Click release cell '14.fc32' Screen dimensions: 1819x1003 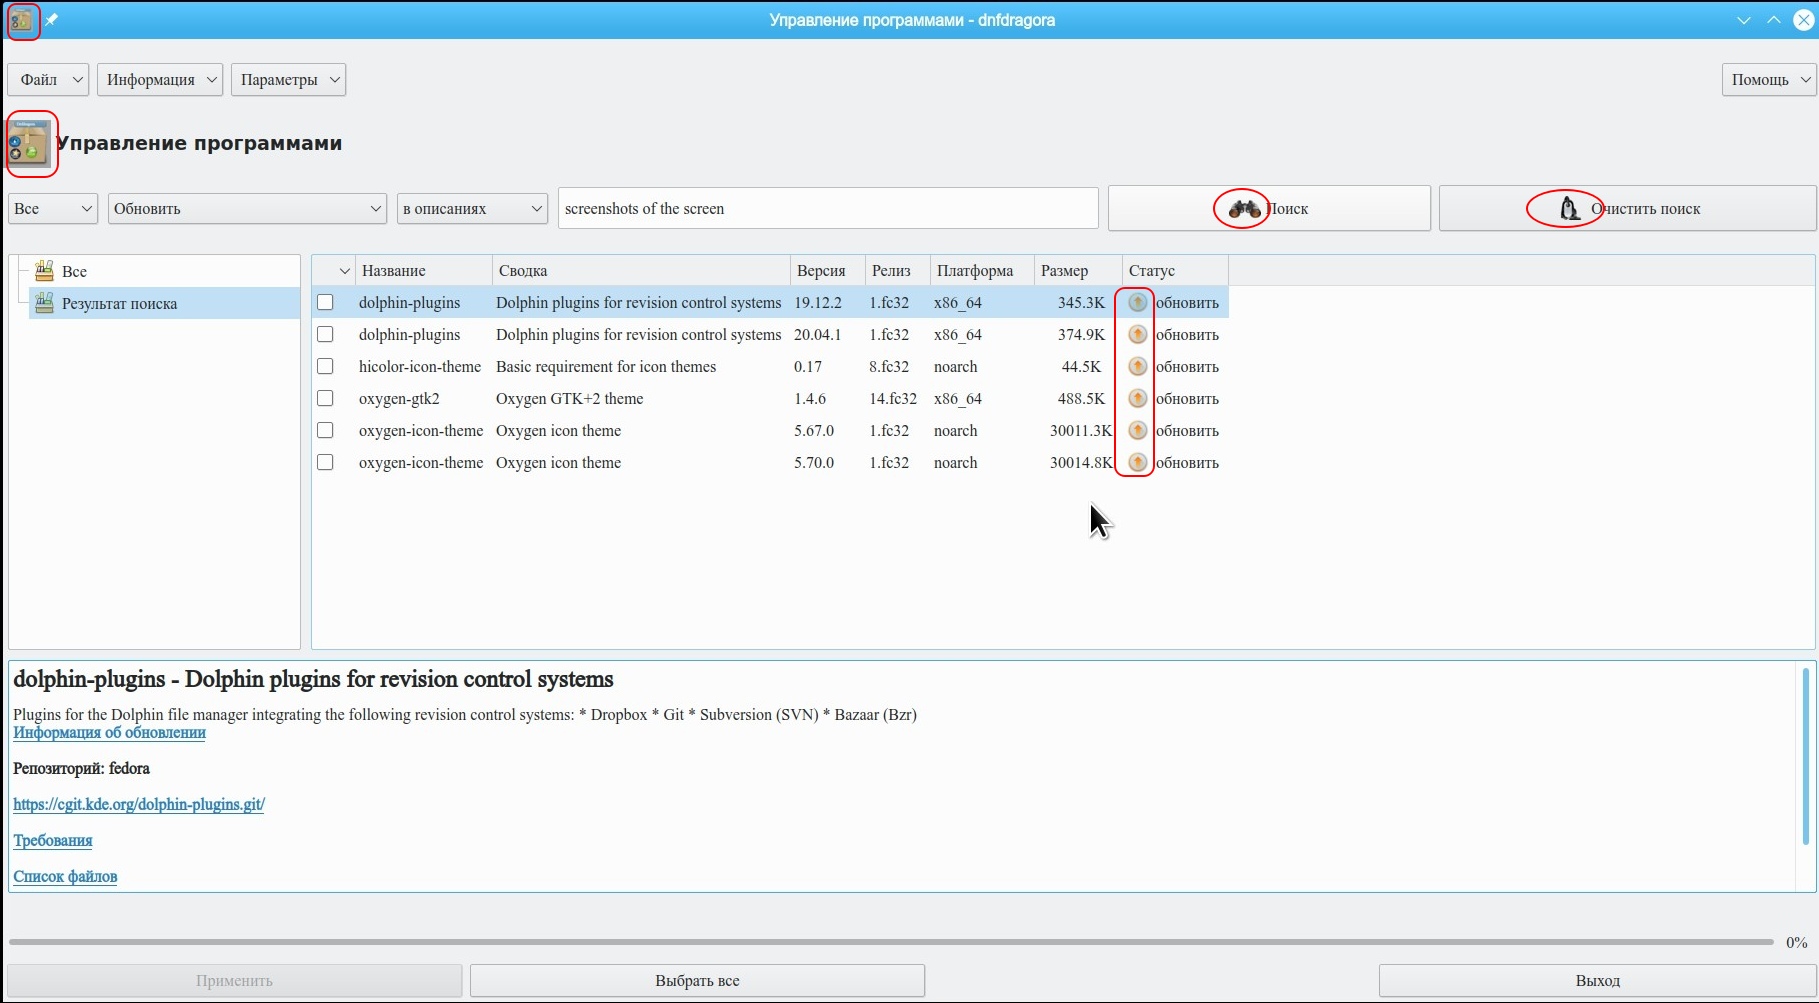(893, 398)
